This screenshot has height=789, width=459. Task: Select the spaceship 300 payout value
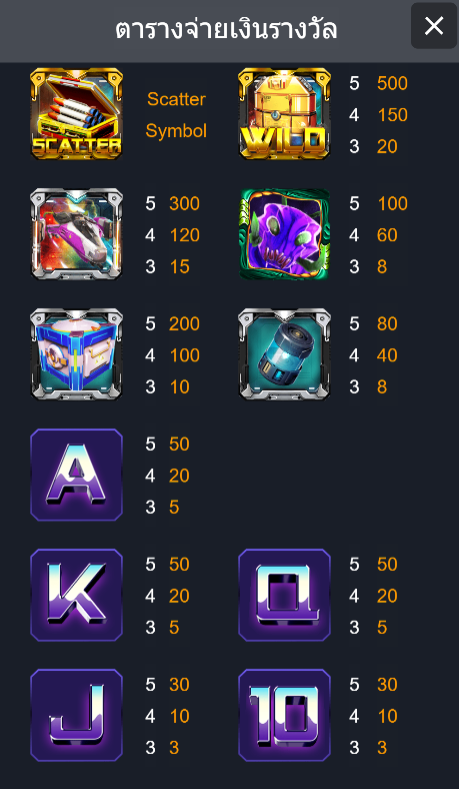click(x=184, y=204)
